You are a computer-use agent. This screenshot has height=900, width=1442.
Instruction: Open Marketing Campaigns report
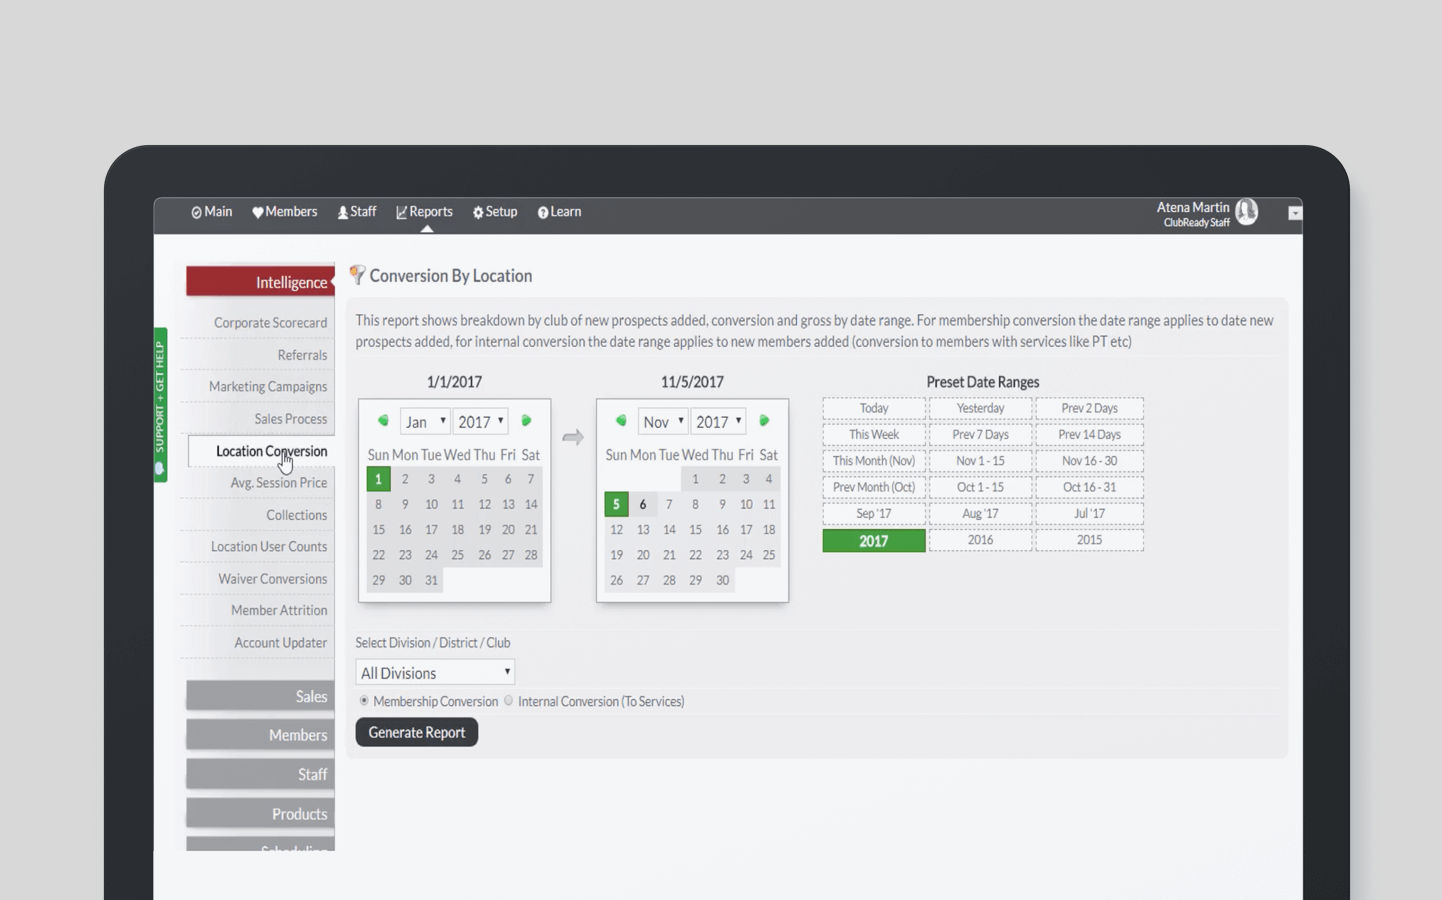[x=268, y=387]
